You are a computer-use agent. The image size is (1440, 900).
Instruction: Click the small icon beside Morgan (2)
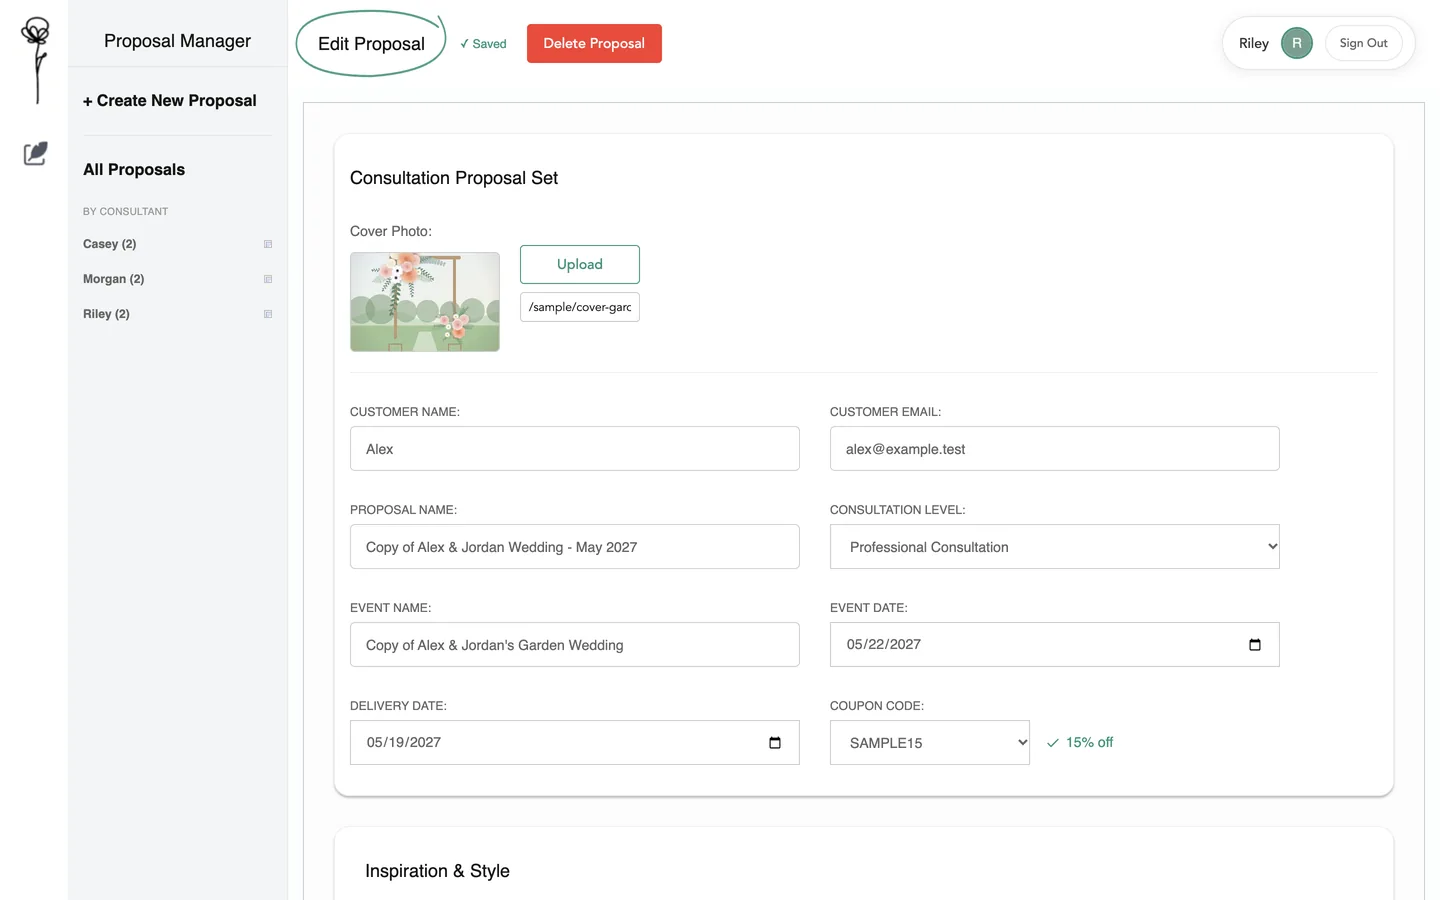click(268, 279)
